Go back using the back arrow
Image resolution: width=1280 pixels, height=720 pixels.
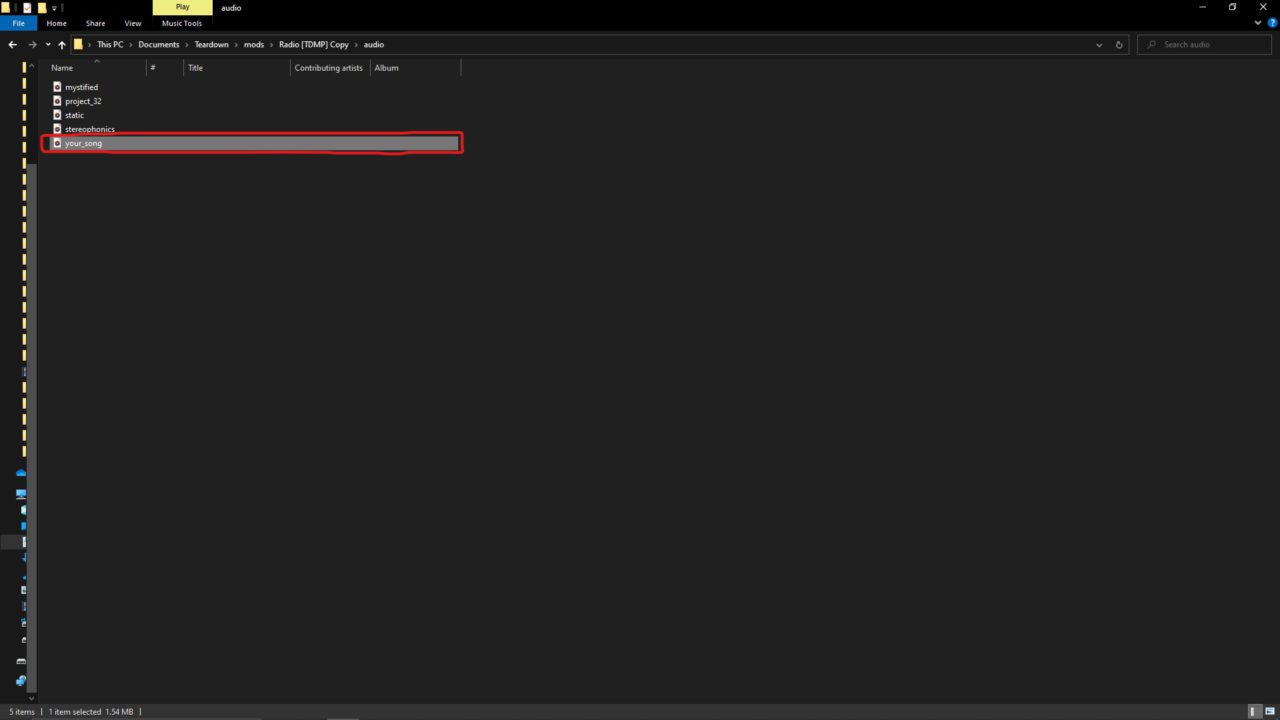click(x=13, y=45)
